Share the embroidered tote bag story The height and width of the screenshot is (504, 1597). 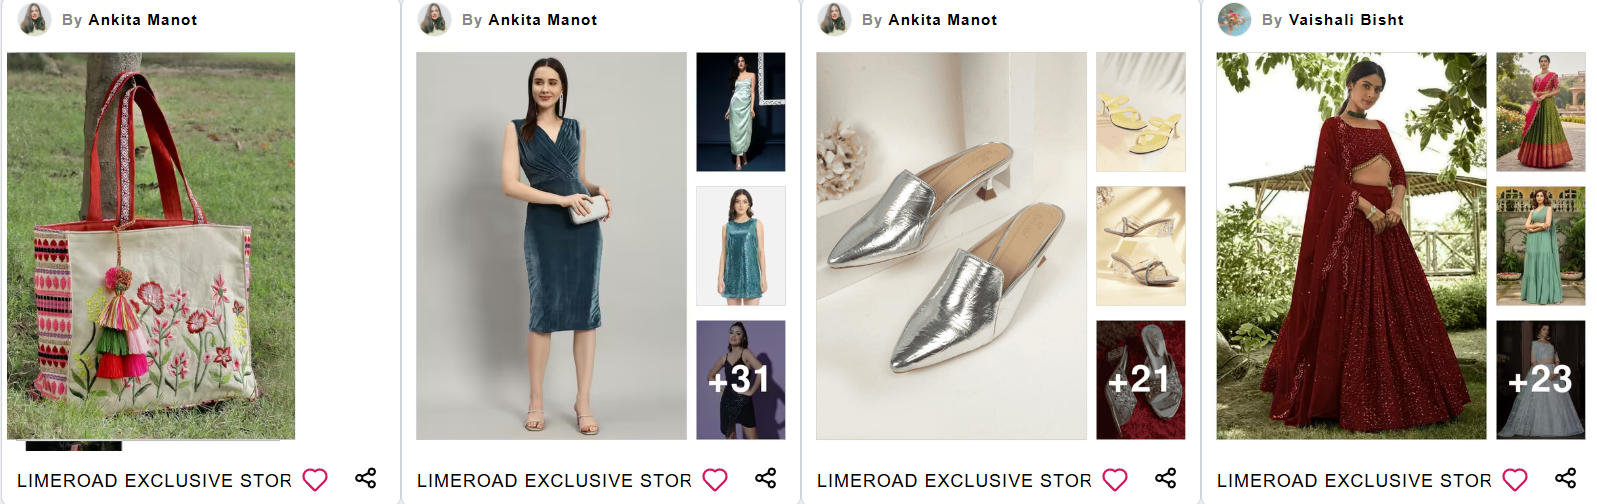coord(366,478)
